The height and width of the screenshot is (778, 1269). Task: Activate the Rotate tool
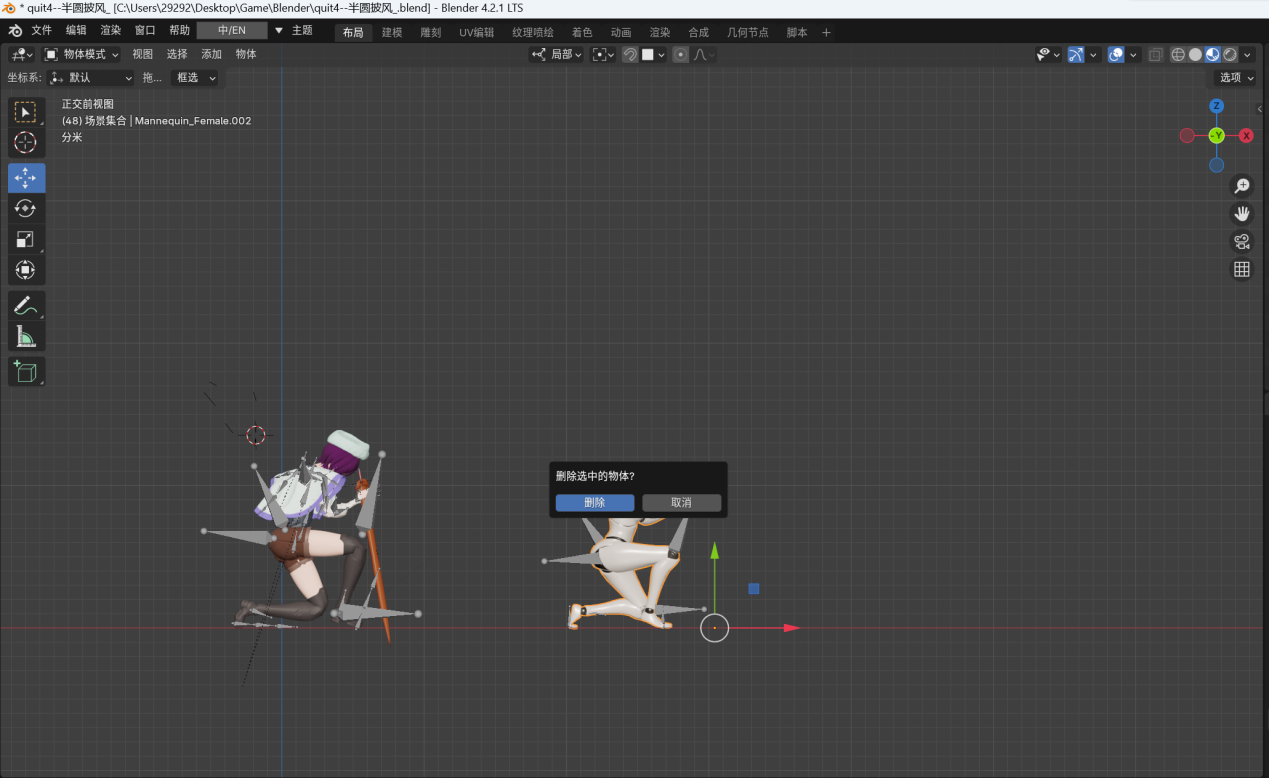tap(26, 208)
